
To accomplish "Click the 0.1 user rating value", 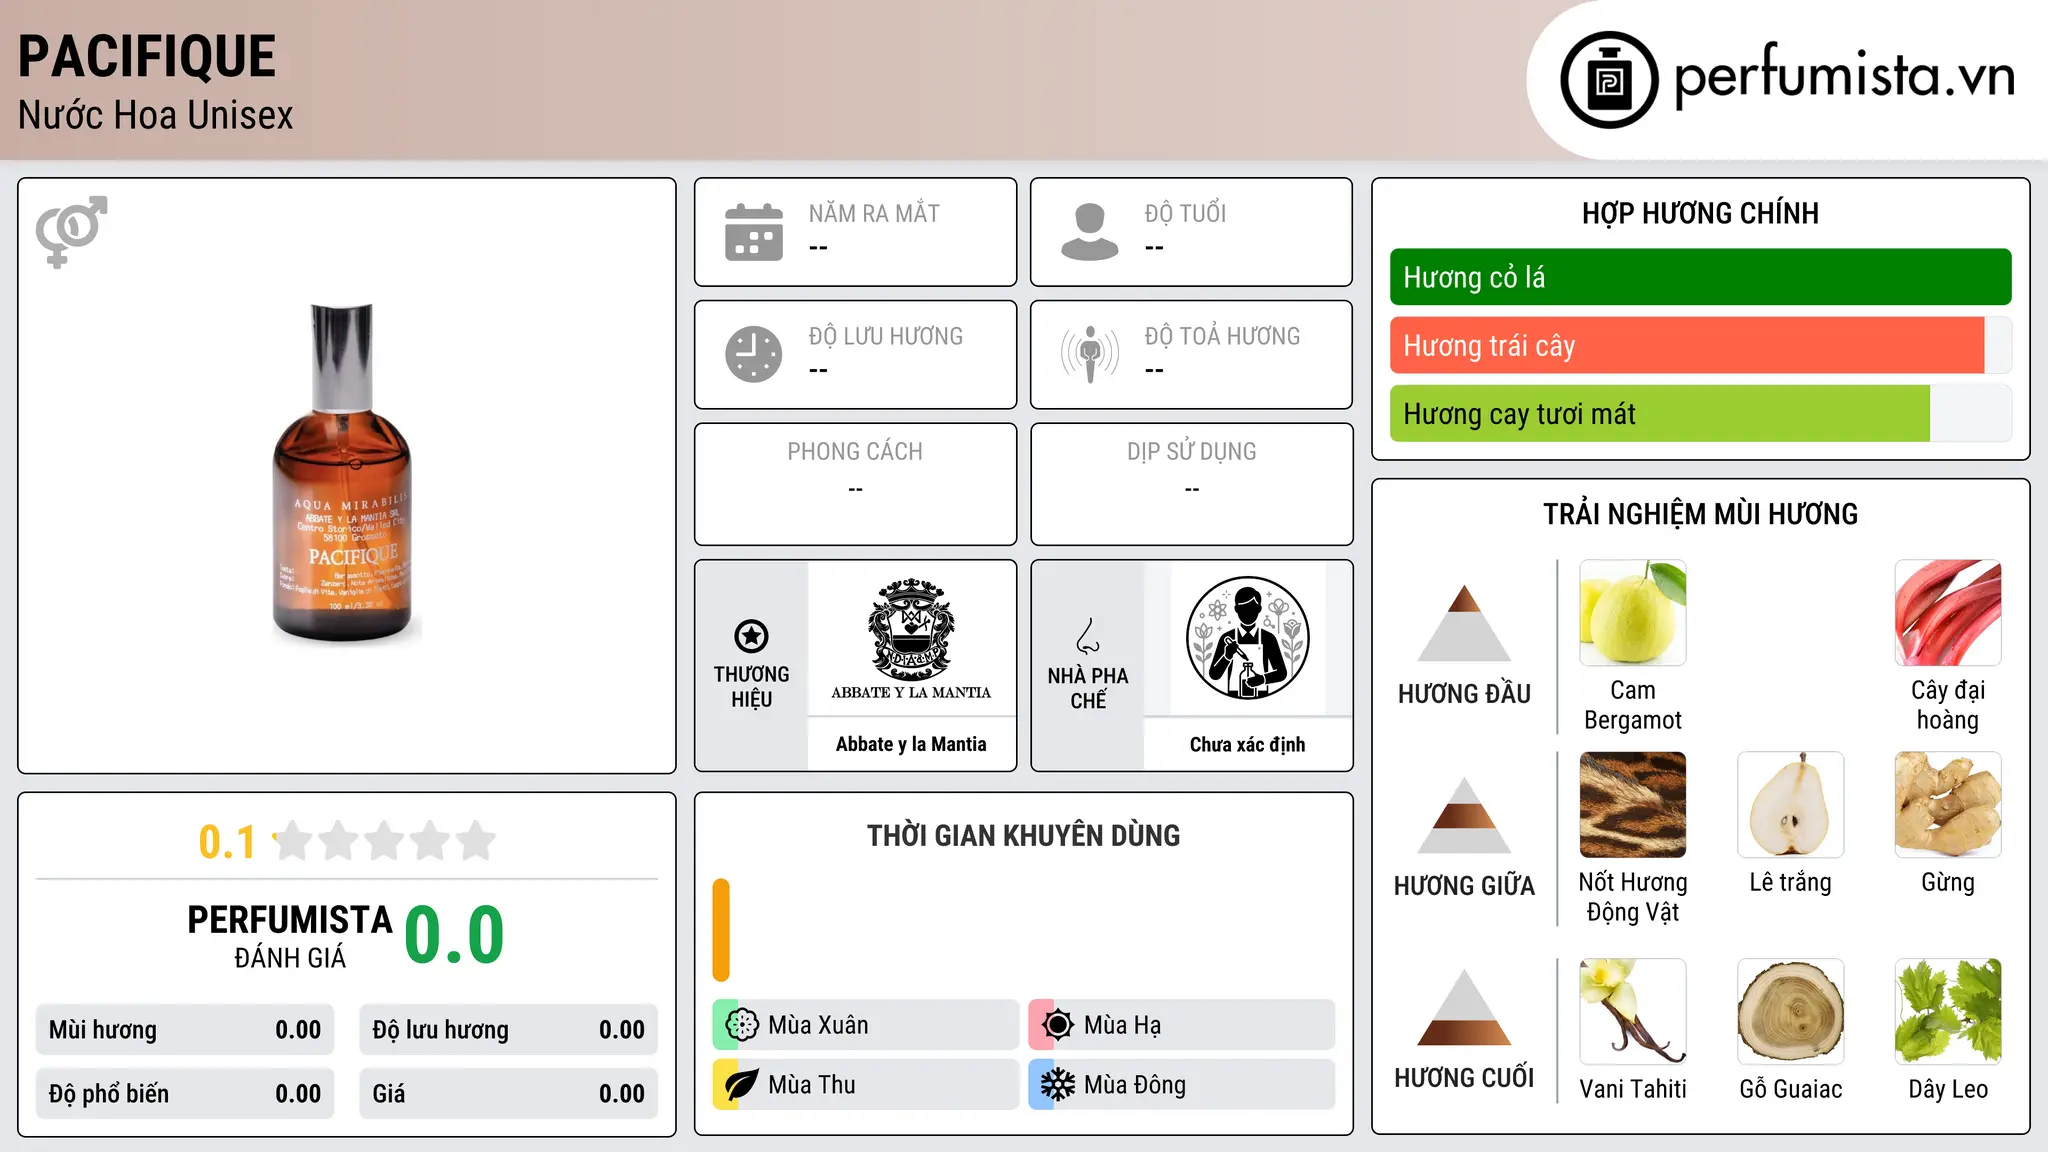I will point(227,842).
